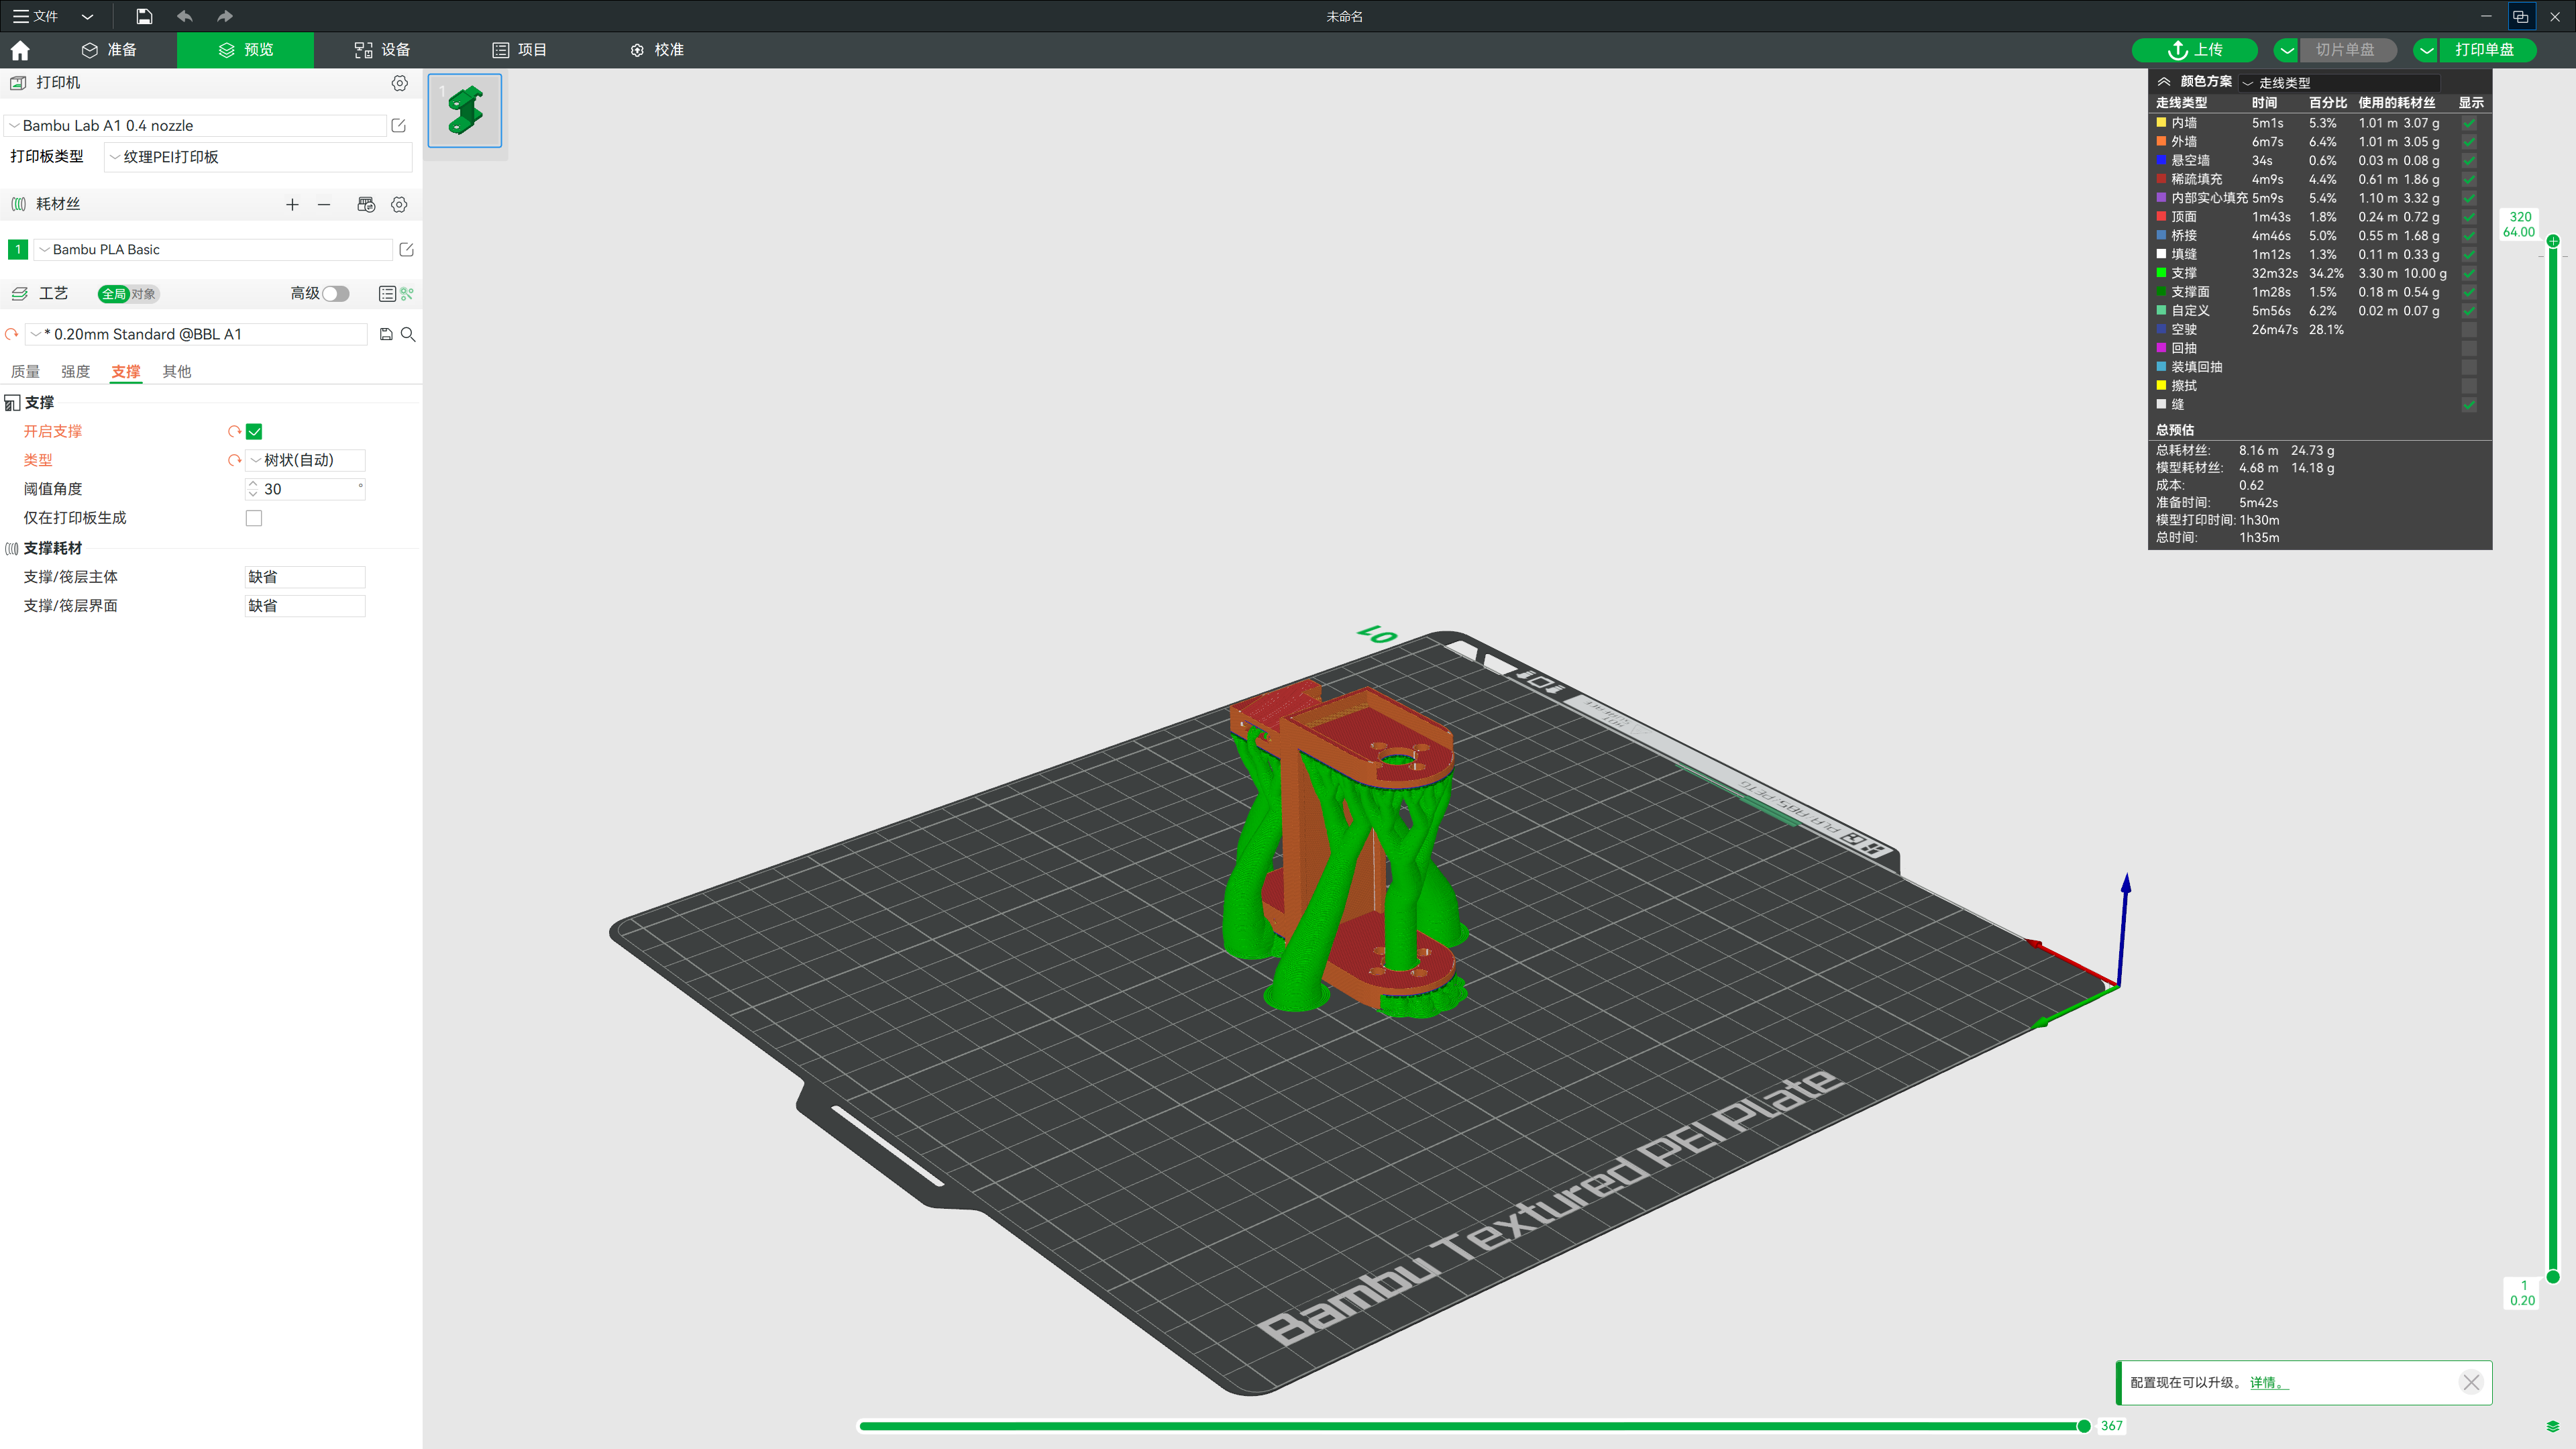
Task: Click the home icon
Action: tap(20, 50)
